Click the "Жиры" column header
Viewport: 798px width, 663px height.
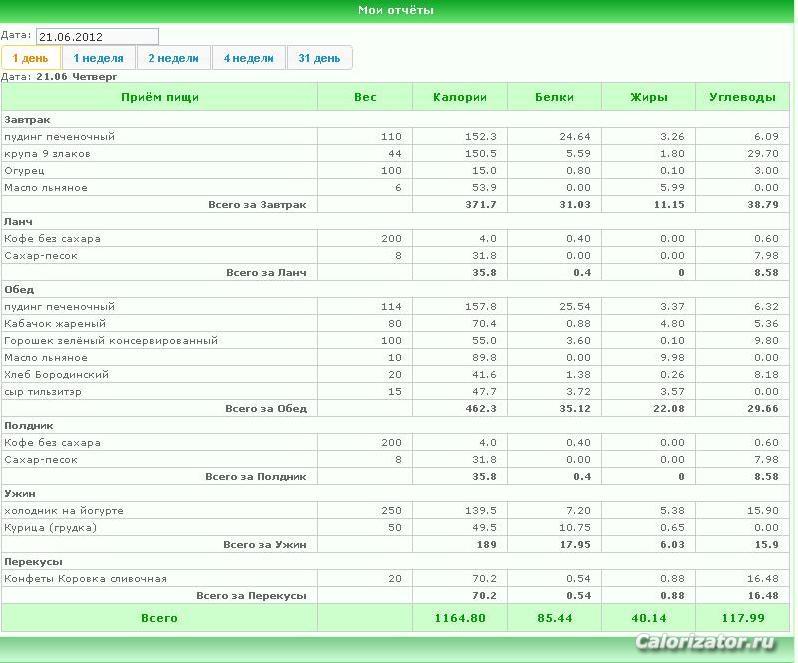tap(648, 97)
